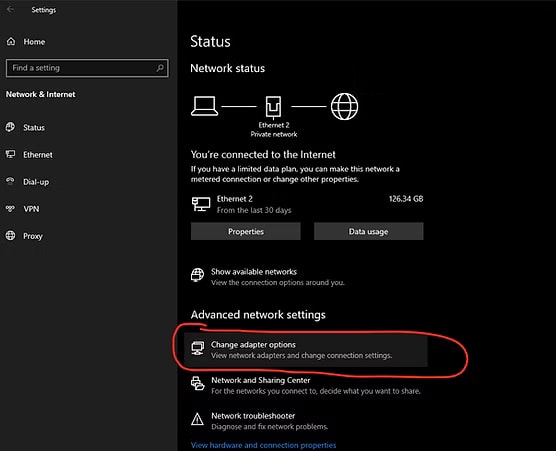Click the Internet globe icon in network diagram
The image size is (556, 451).
(x=344, y=106)
